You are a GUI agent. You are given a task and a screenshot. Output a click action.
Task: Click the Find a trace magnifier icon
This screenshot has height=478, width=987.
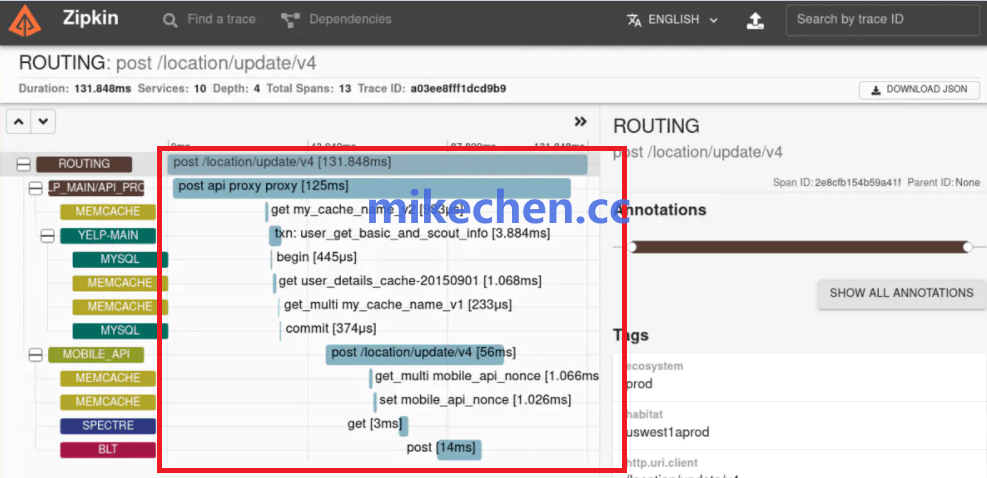tap(170, 20)
